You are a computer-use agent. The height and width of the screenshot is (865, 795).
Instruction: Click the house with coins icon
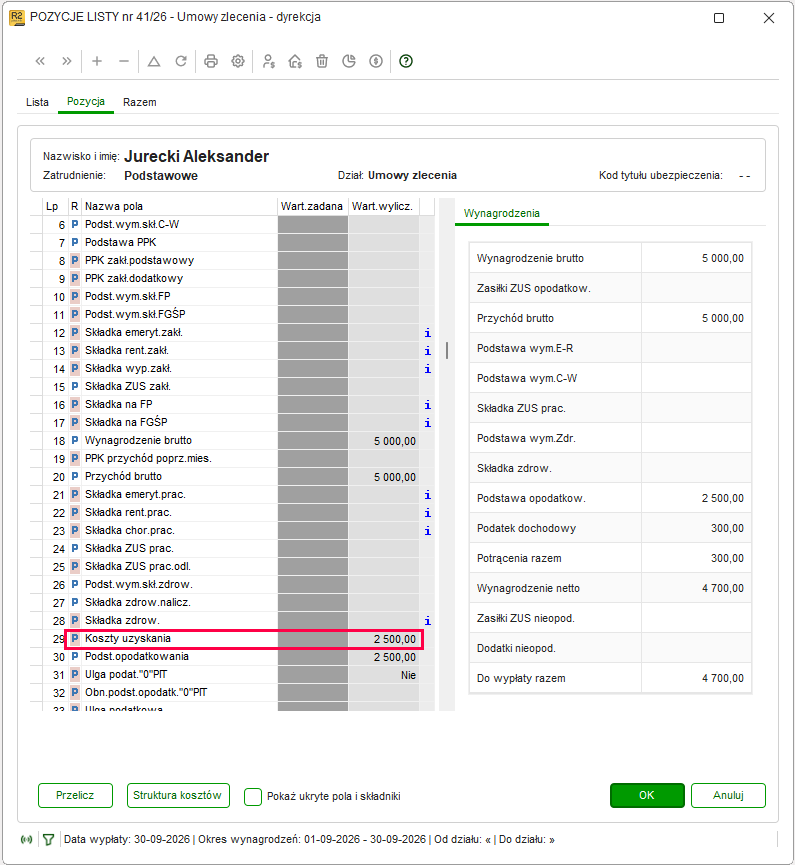pyautogui.click(x=295, y=61)
